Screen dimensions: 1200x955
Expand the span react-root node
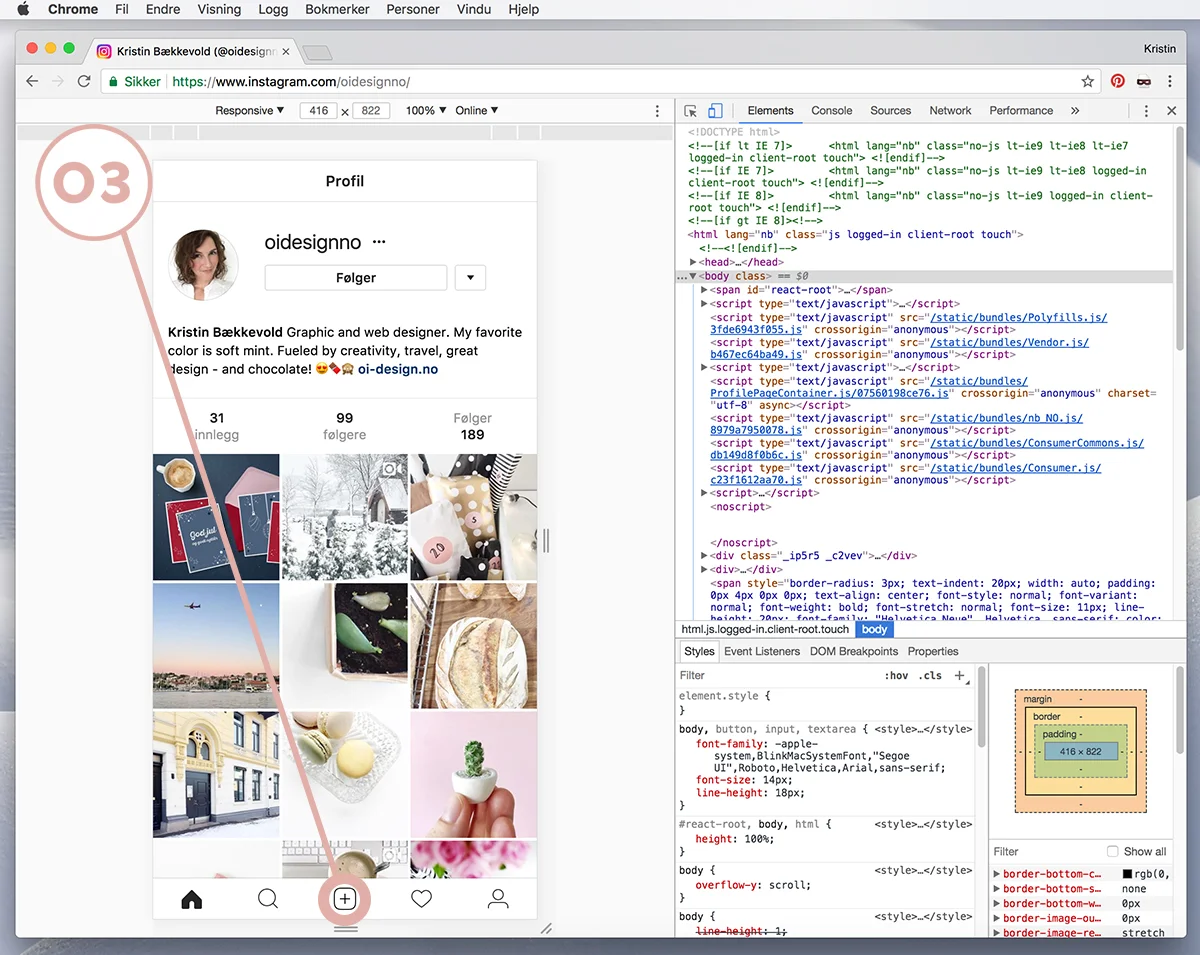pos(705,290)
